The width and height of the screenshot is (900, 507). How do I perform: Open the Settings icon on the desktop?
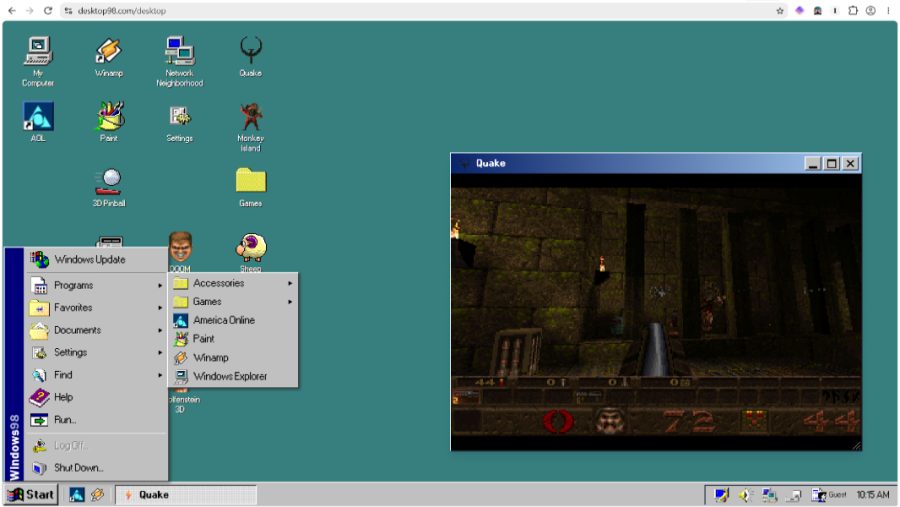[180, 123]
